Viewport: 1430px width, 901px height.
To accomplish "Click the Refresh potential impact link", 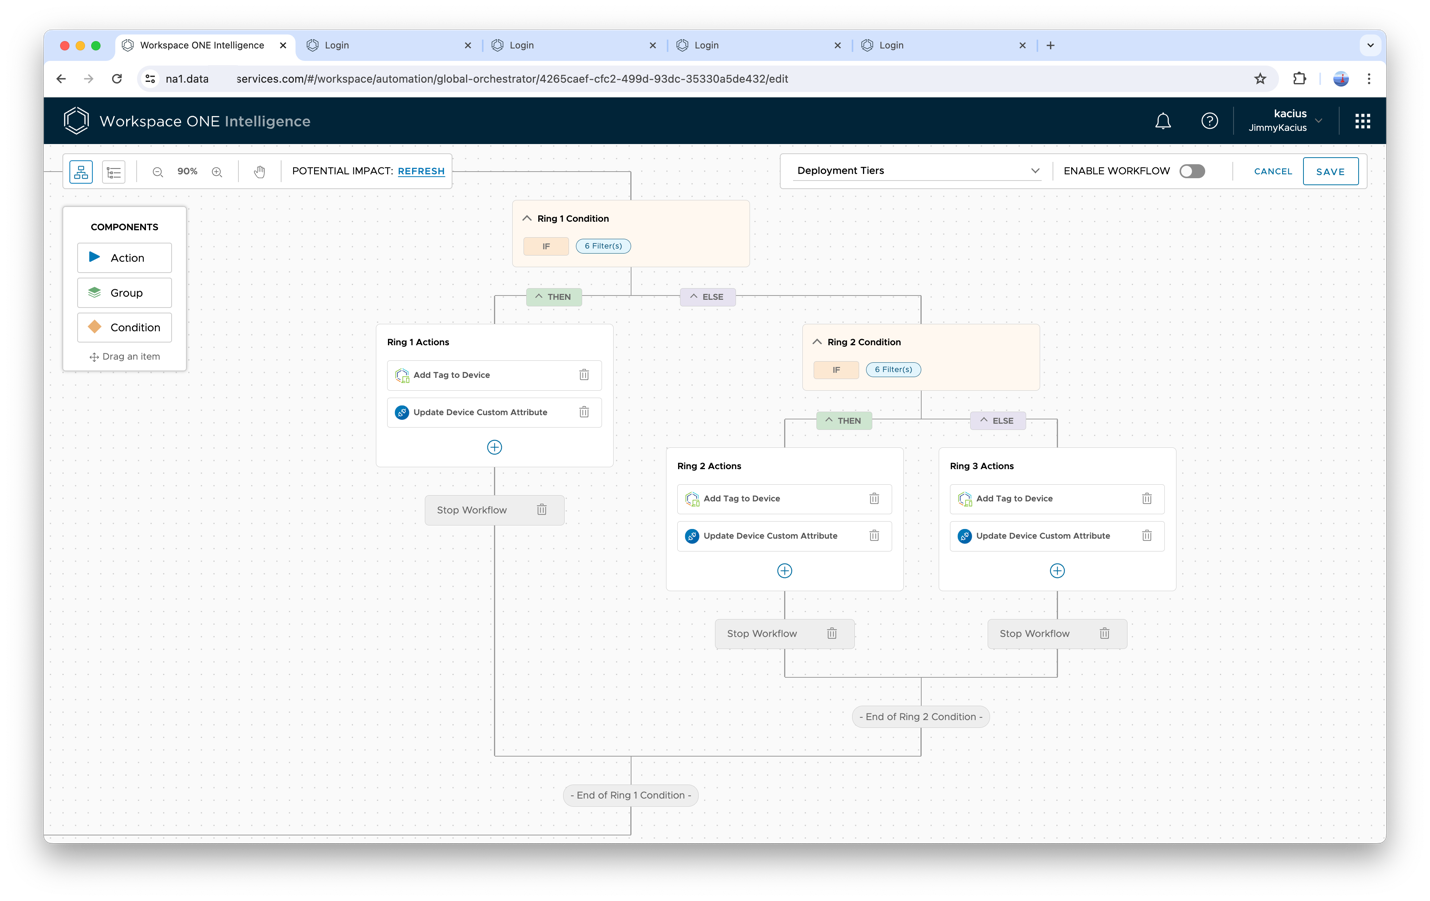I will [x=421, y=171].
